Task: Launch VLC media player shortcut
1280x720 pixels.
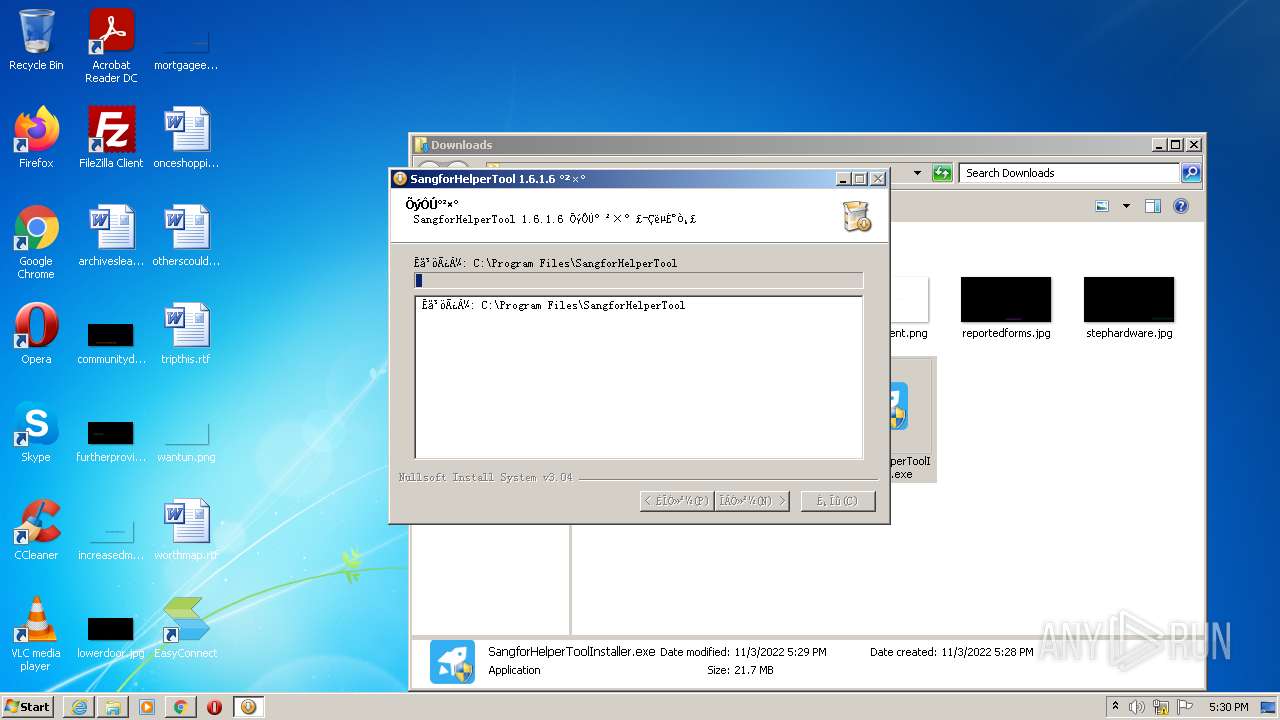Action: 36,634
